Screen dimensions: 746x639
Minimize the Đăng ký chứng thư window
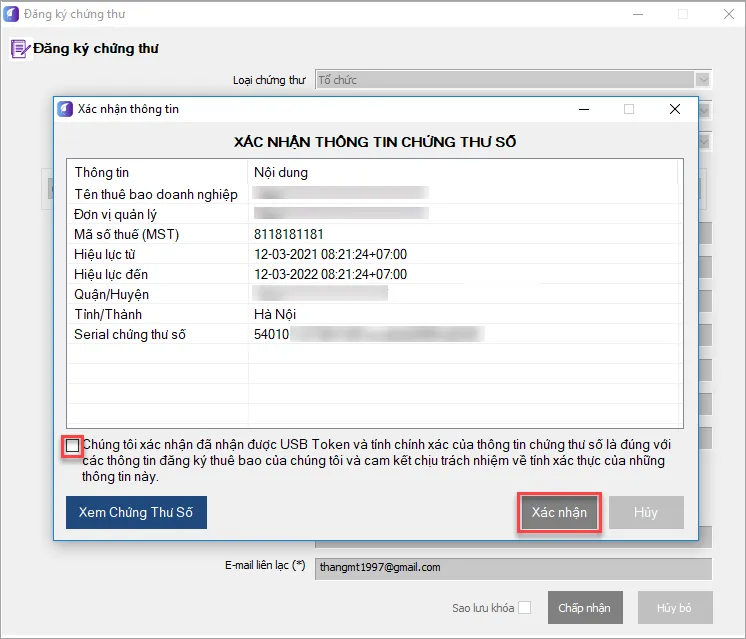tap(636, 15)
